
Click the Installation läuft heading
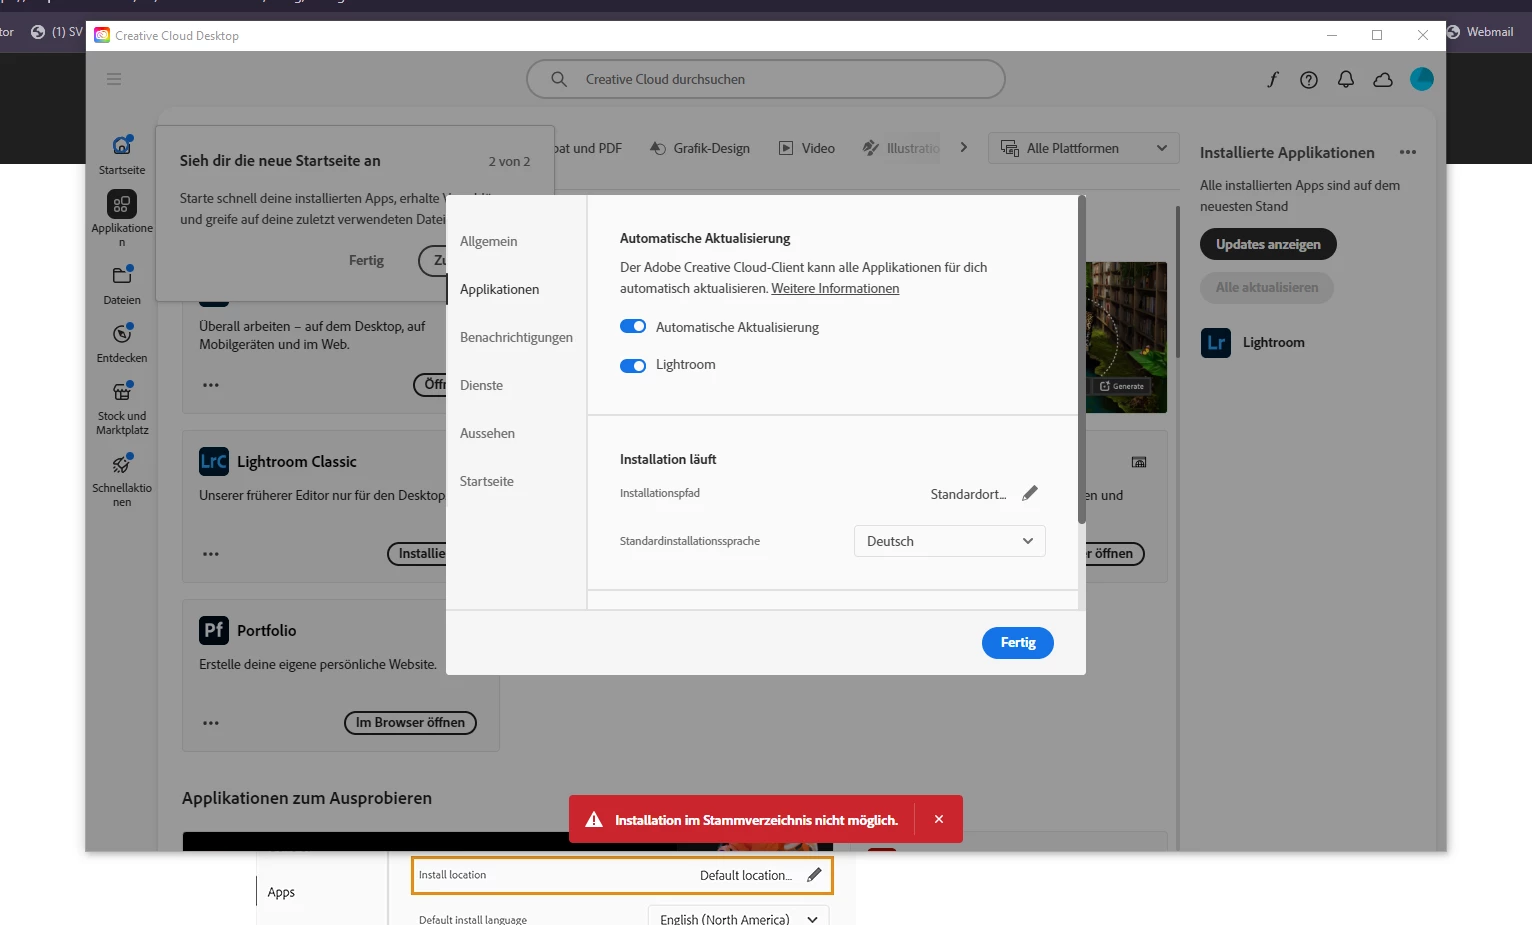click(x=668, y=459)
